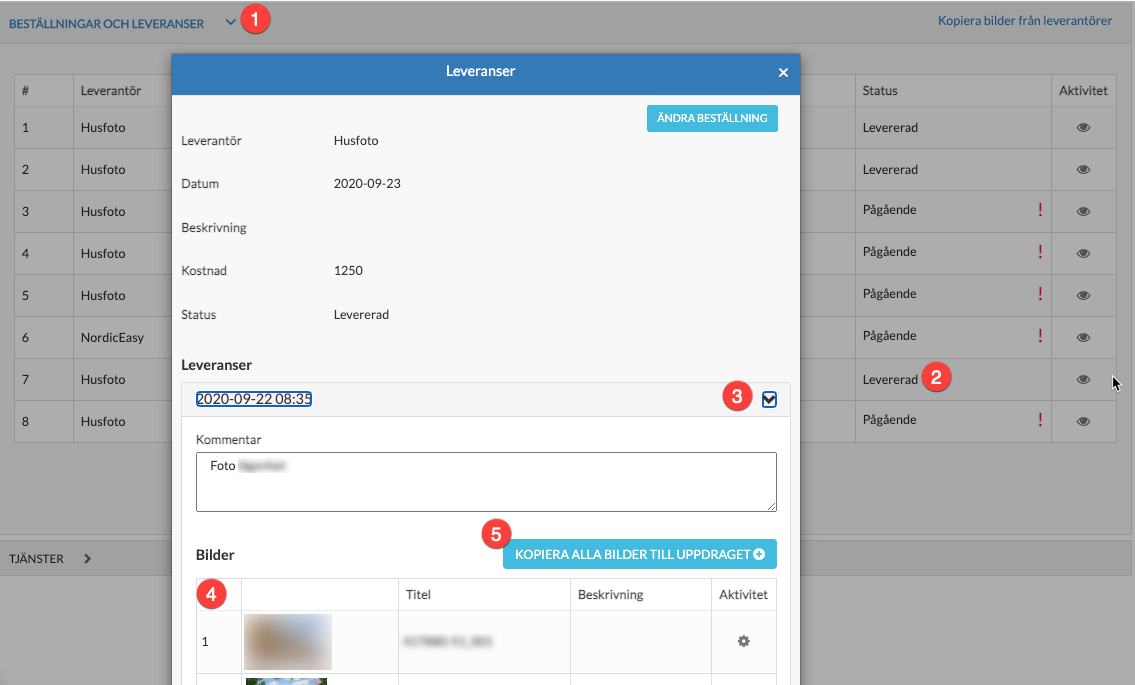View activity for order row 3
Viewport: 1135px width, 685px height.
click(x=1083, y=211)
